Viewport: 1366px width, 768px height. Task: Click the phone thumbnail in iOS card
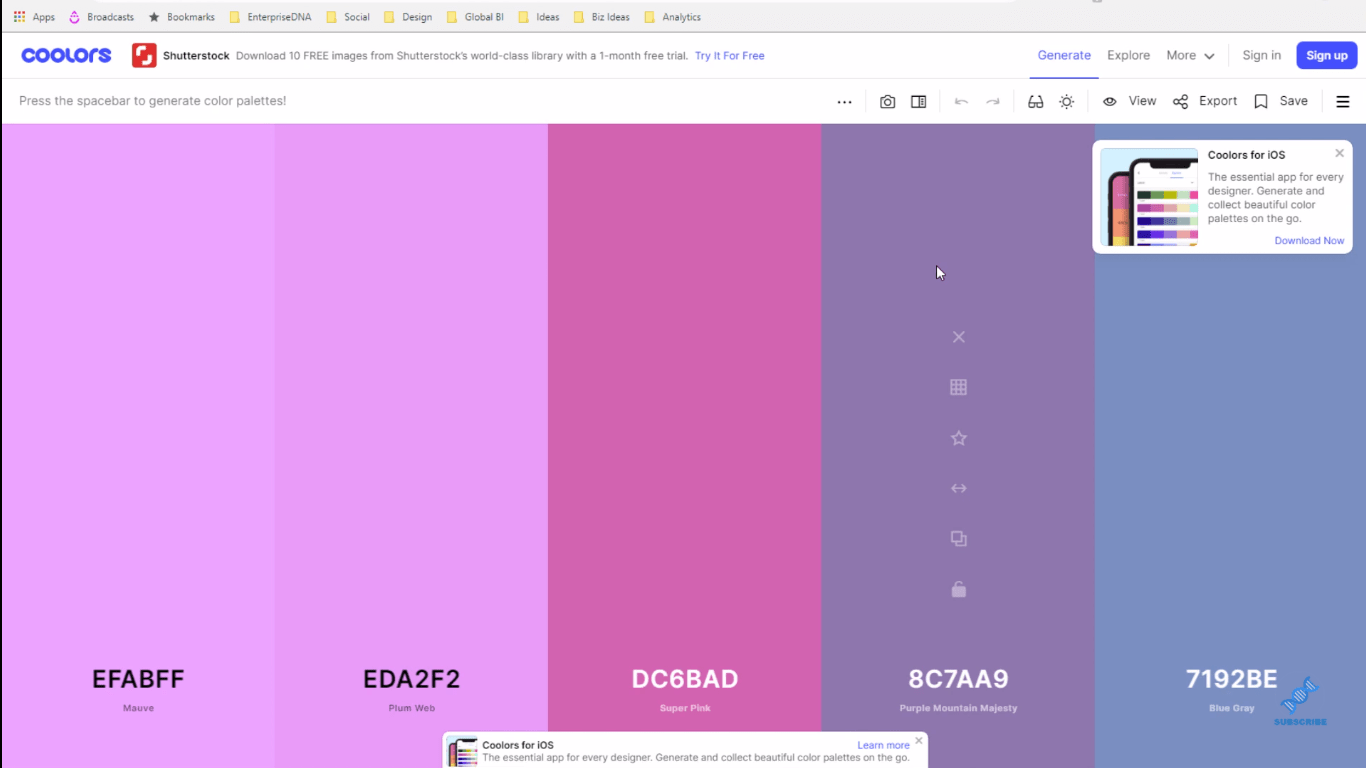pyautogui.click(x=1149, y=197)
